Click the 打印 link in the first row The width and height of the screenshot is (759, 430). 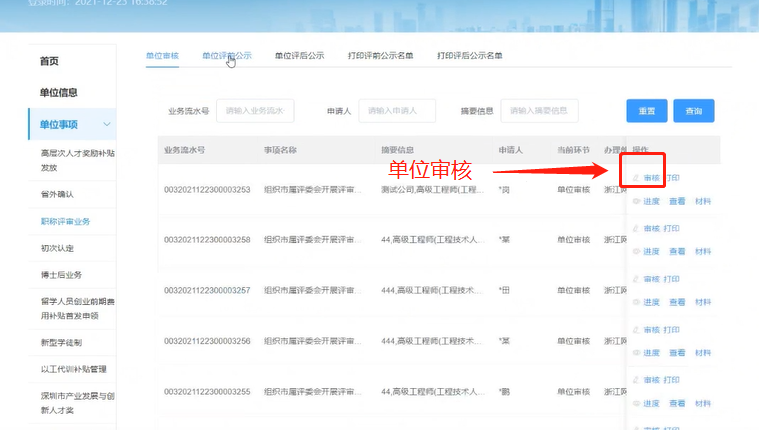pos(672,177)
